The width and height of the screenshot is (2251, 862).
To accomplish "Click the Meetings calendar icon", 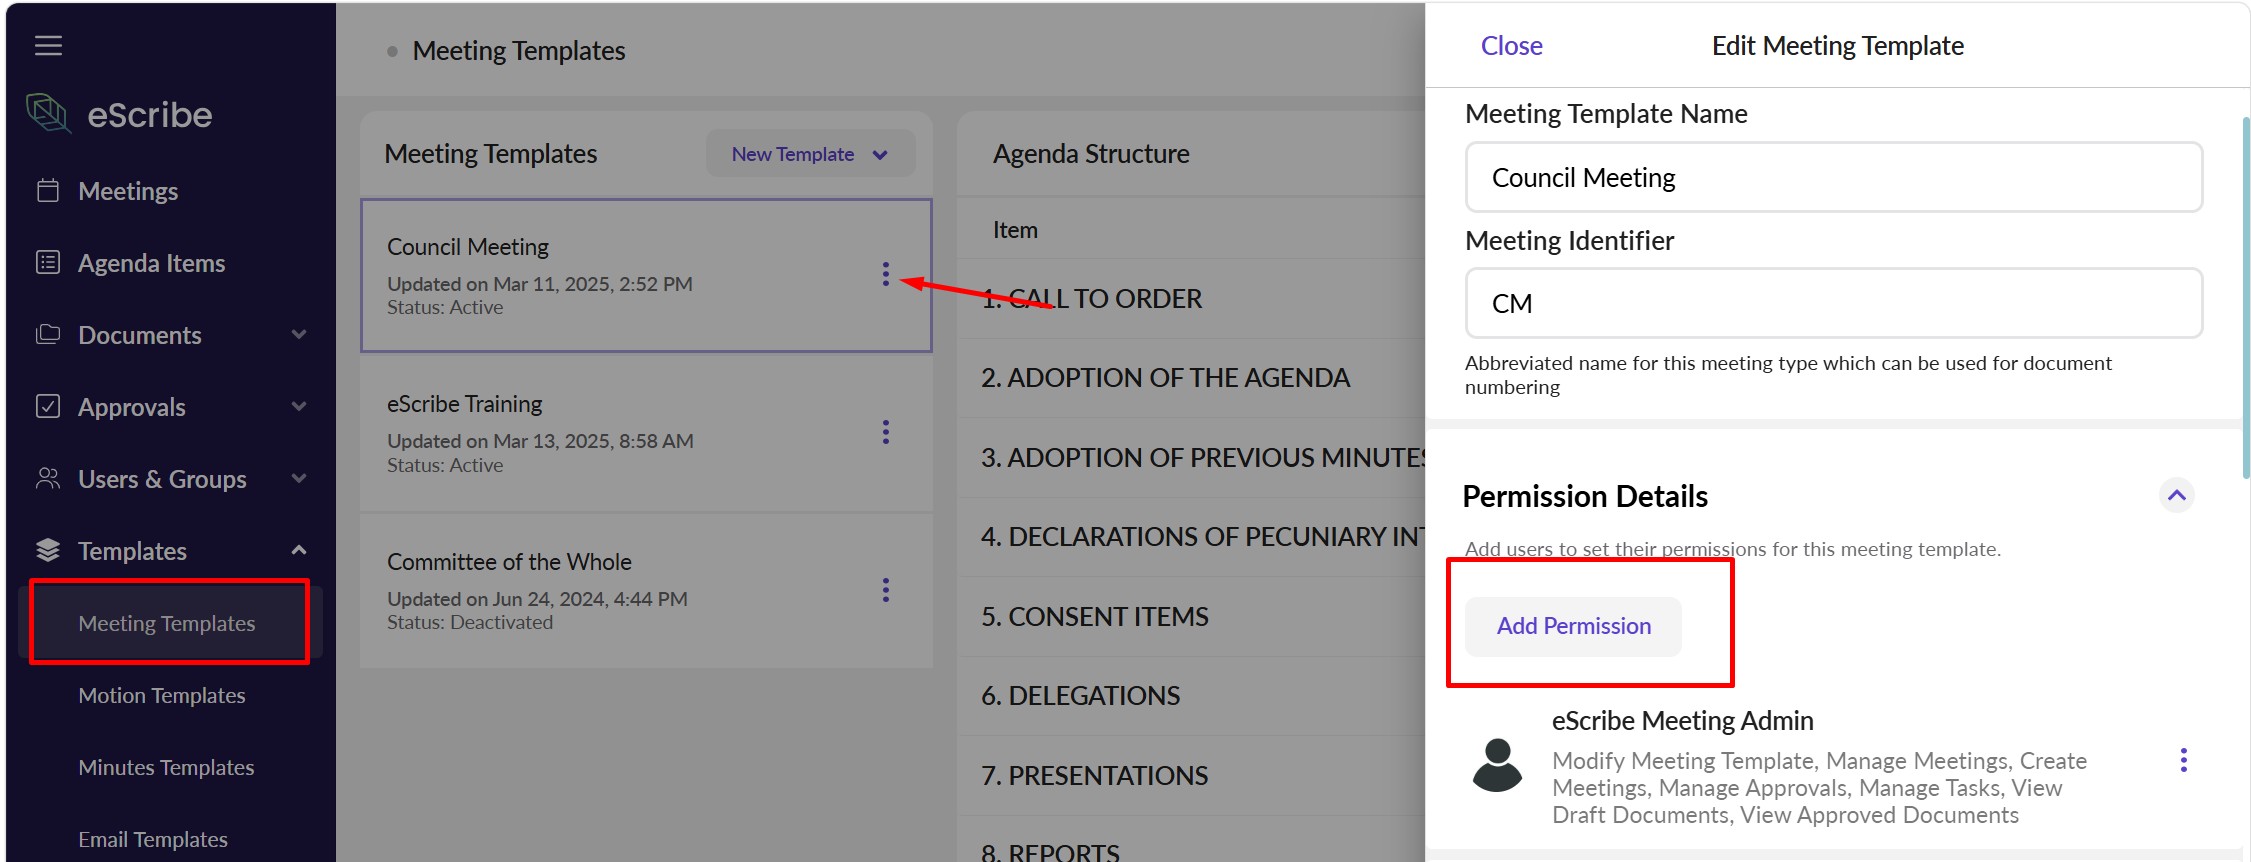I will (x=48, y=190).
